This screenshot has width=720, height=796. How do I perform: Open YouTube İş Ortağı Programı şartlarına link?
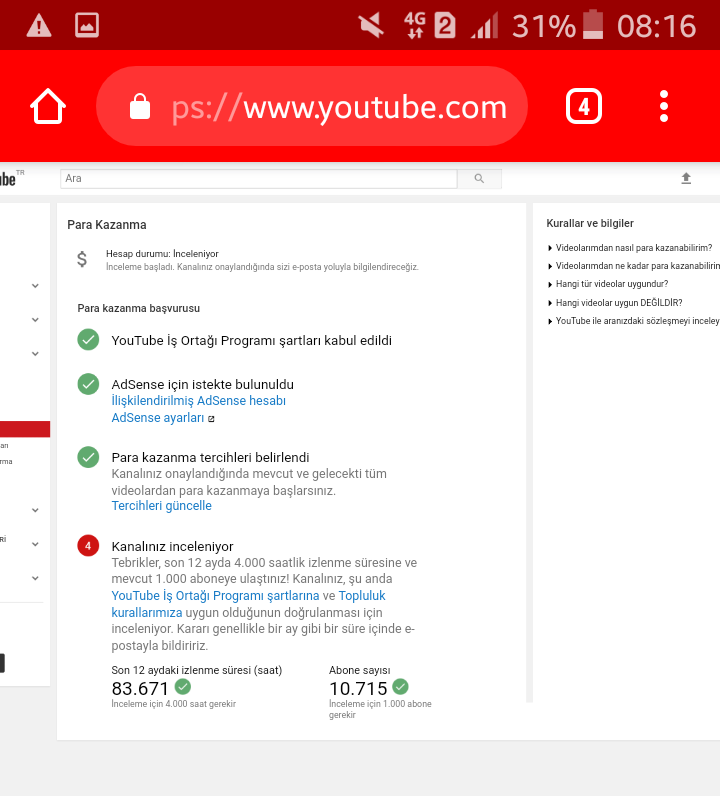click(215, 595)
